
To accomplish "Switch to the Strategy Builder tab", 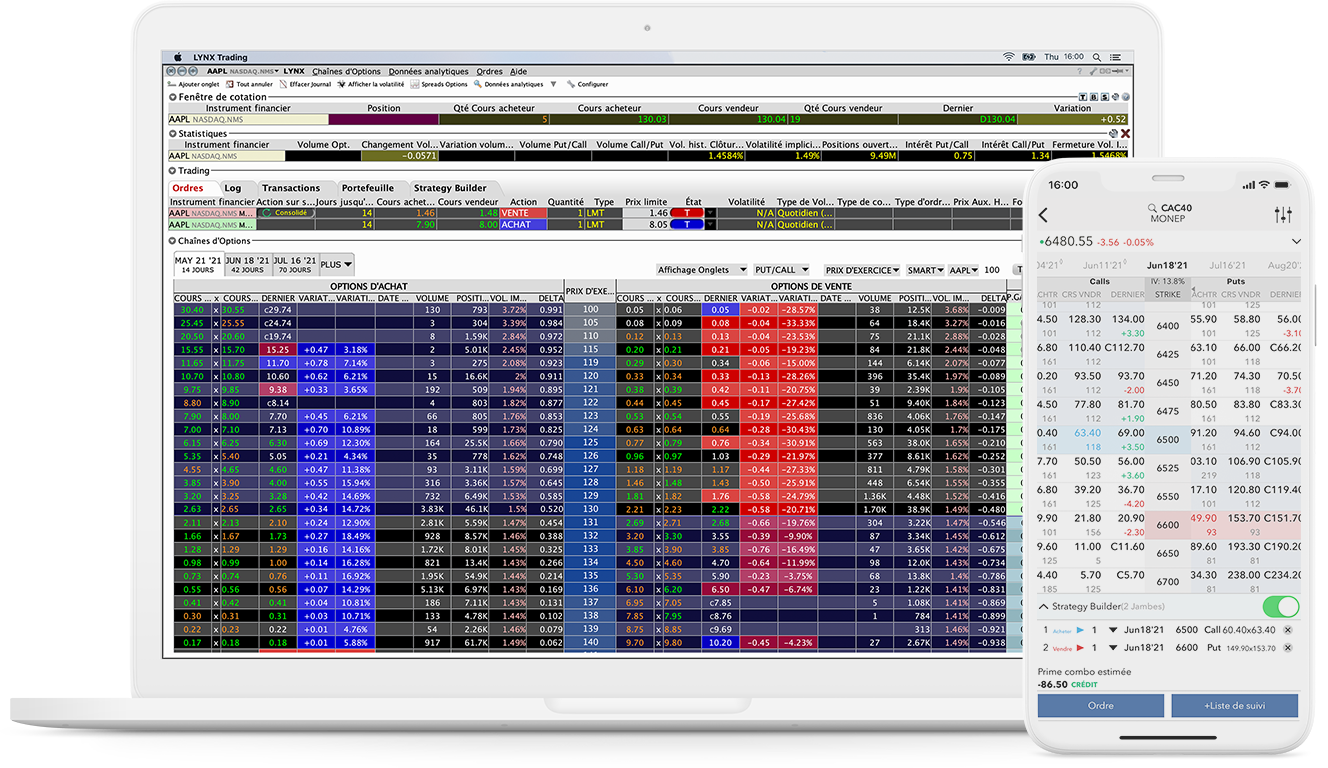I will (450, 188).
